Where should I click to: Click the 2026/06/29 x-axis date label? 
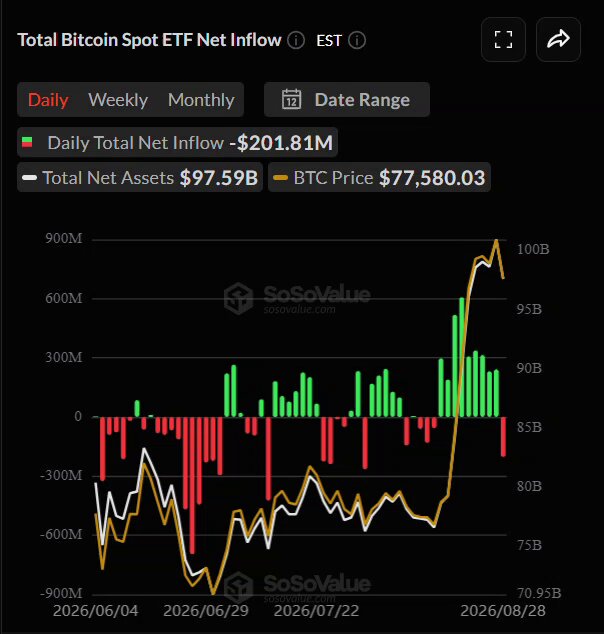click(206, 611)
